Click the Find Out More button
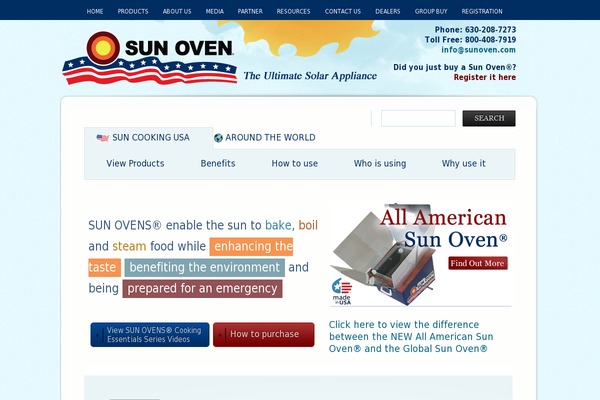600x400 pixels. pos(478,263)
